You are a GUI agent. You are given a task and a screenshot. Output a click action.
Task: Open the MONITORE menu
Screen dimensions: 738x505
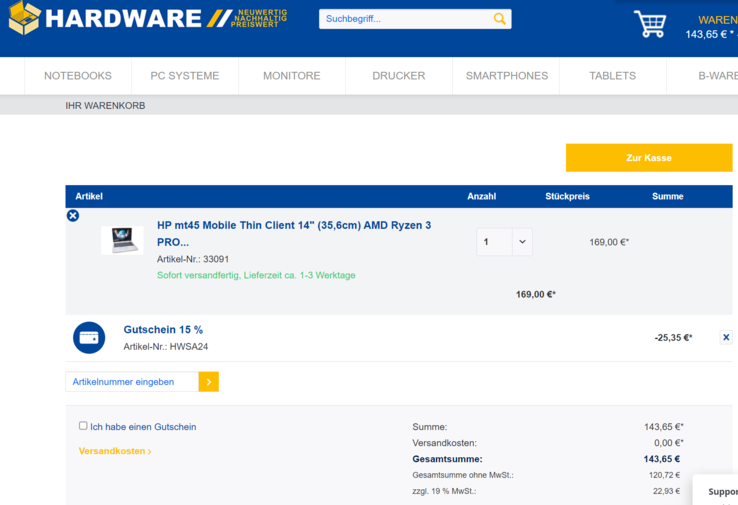tap(292, 76)
